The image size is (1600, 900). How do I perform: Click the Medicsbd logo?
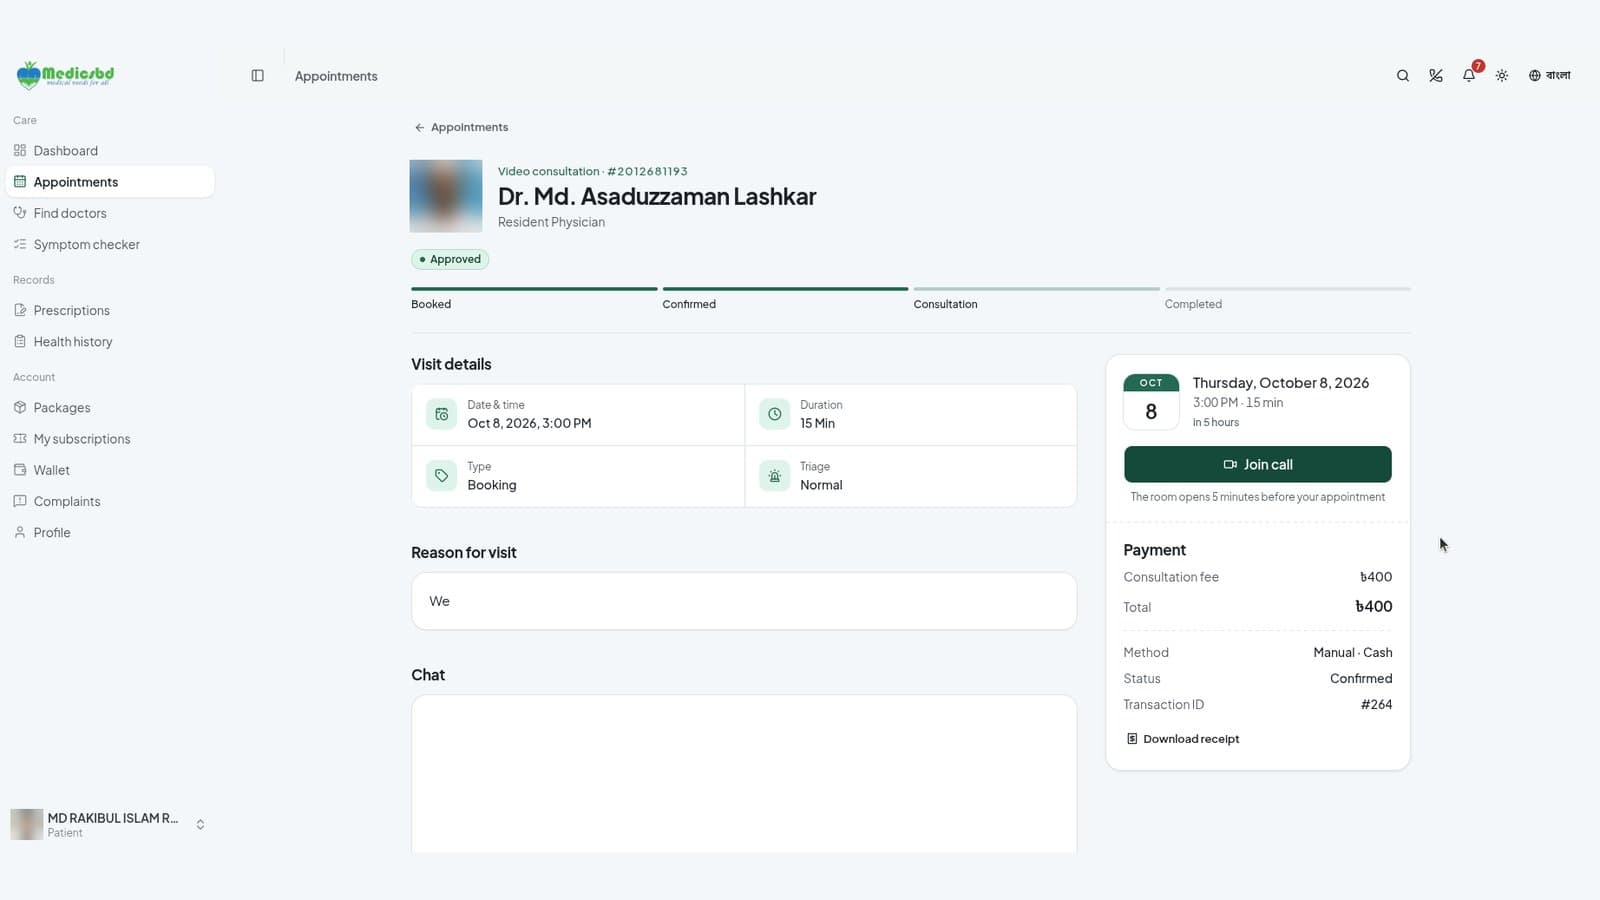click(x=65, y=75)
